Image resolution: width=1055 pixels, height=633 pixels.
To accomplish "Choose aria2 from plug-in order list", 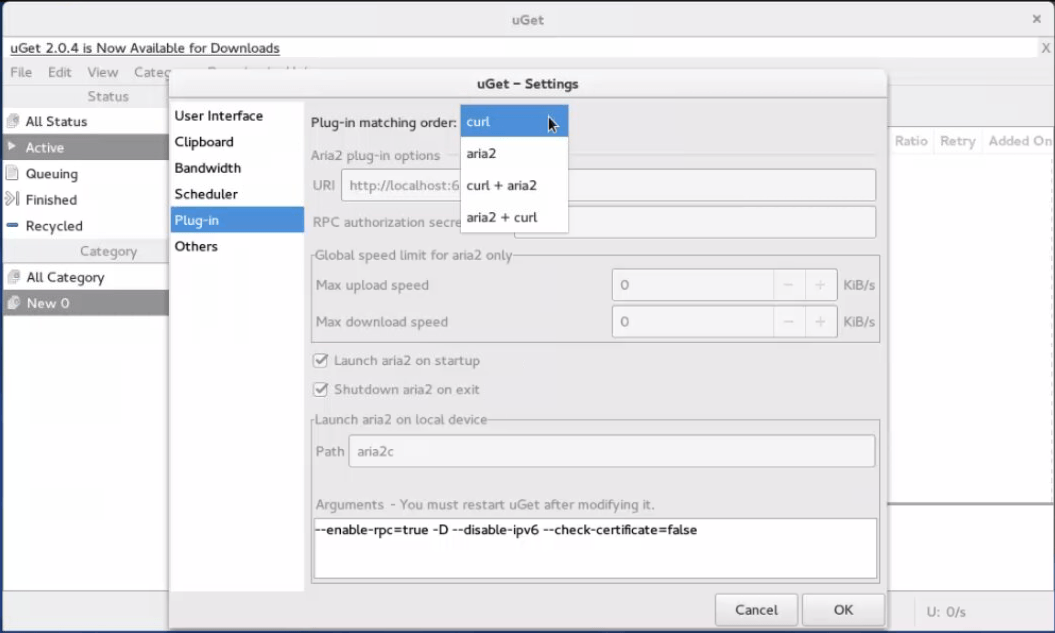I will tap(514, 153).
